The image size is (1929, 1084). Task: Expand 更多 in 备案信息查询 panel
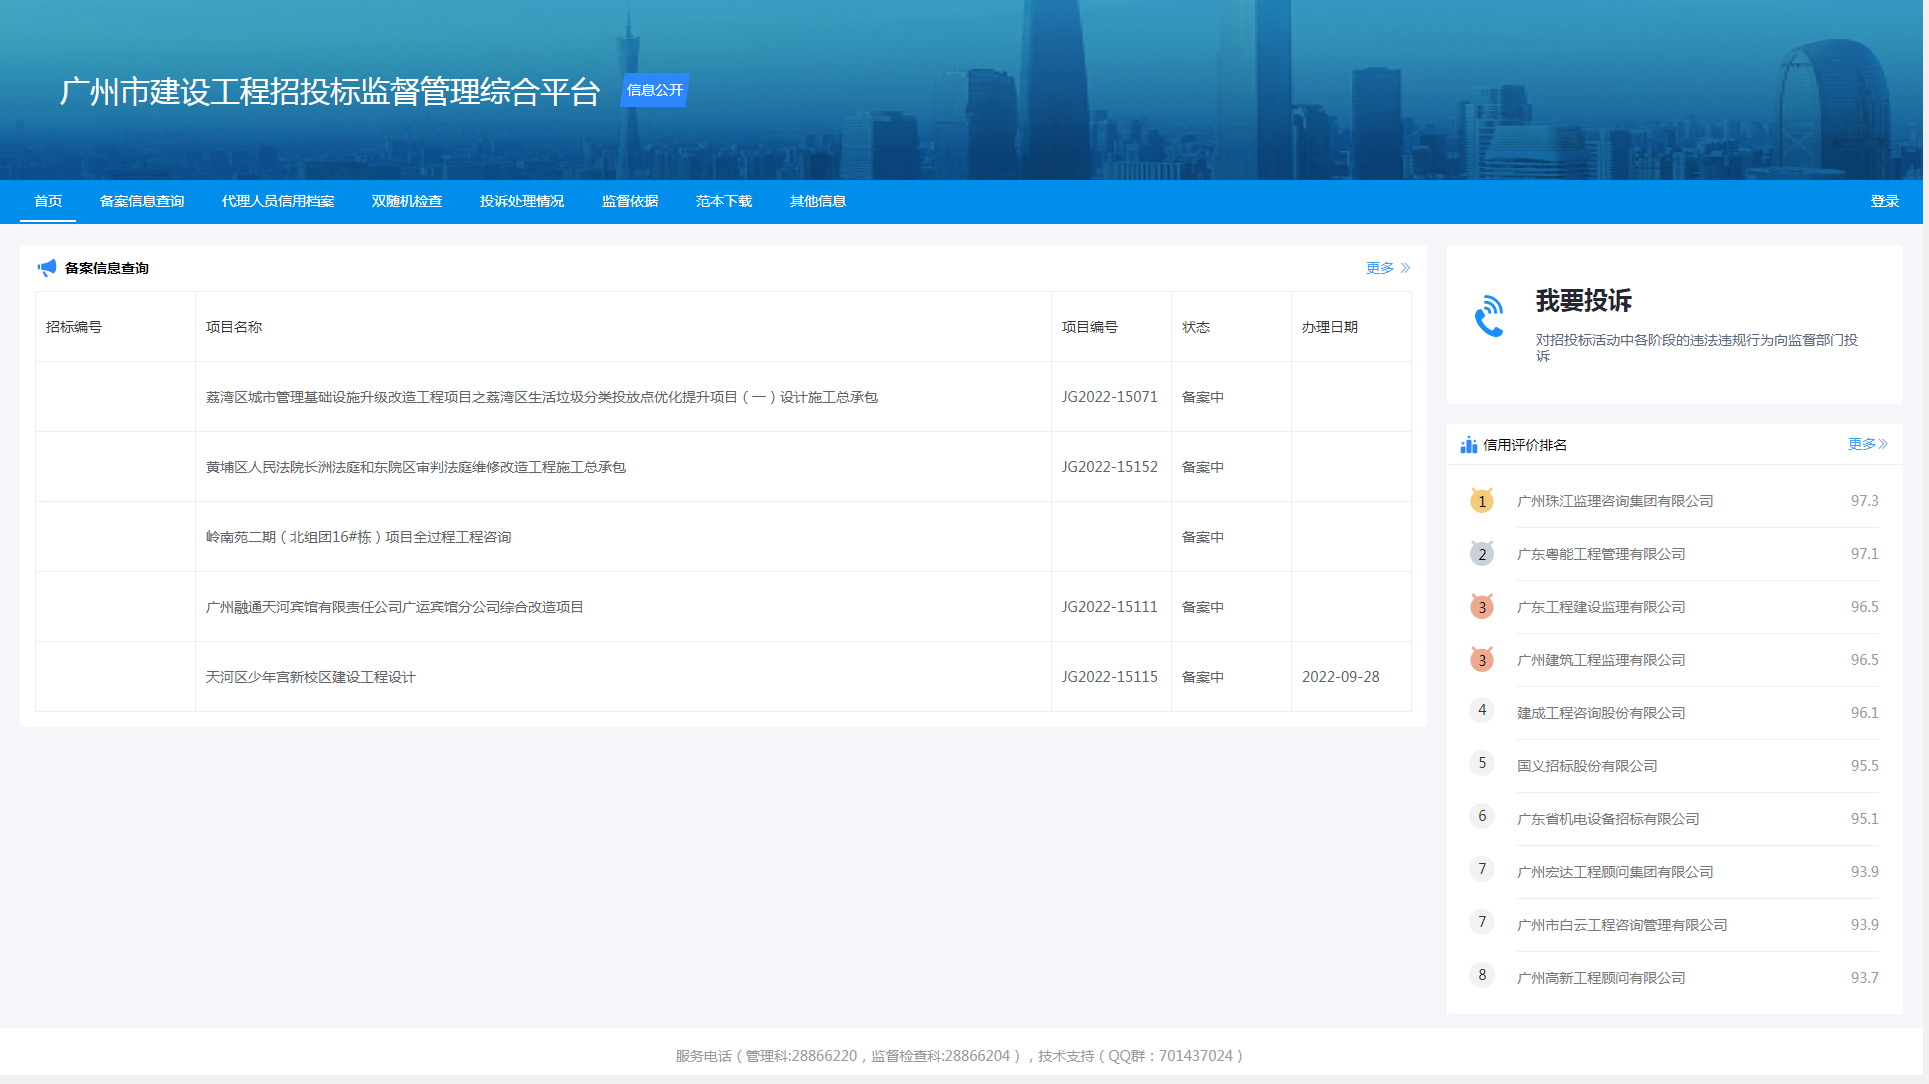tap(1387, 268)
